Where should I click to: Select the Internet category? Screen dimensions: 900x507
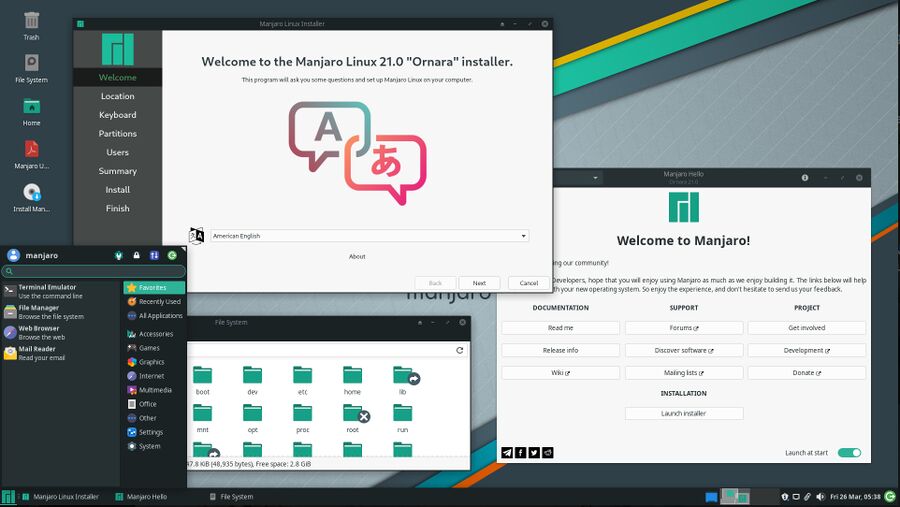coord(154,376)
